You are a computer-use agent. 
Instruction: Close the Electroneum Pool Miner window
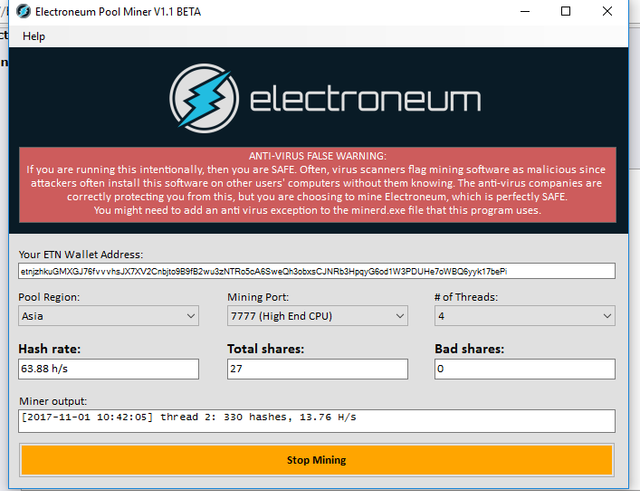pyautogui.click(x=607, y=11)
